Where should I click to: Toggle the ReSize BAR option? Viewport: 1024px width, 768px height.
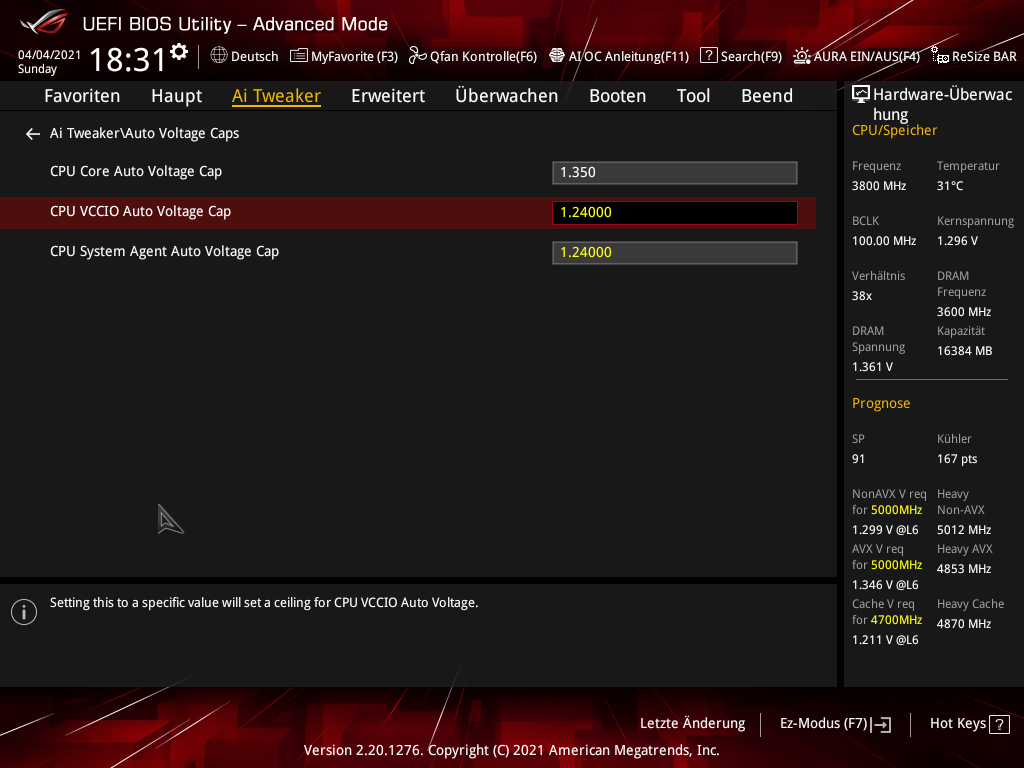point(974,56)
